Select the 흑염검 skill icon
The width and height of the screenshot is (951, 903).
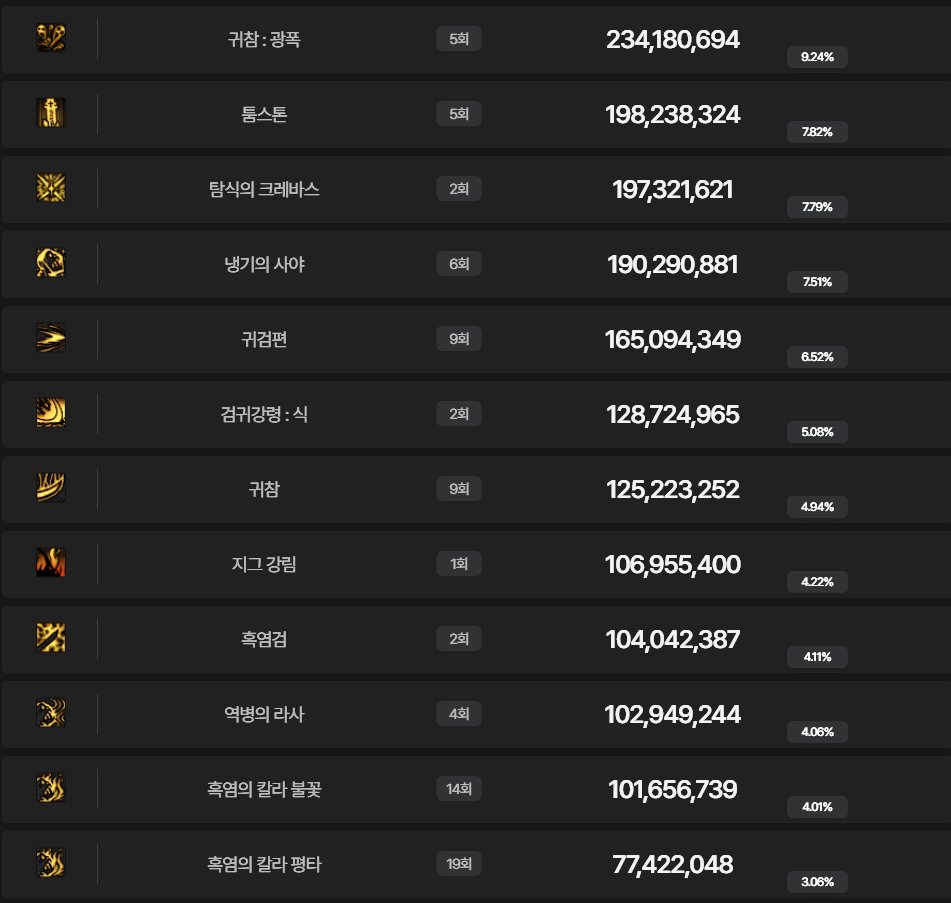pyautogui.click(x=51, y=639)
